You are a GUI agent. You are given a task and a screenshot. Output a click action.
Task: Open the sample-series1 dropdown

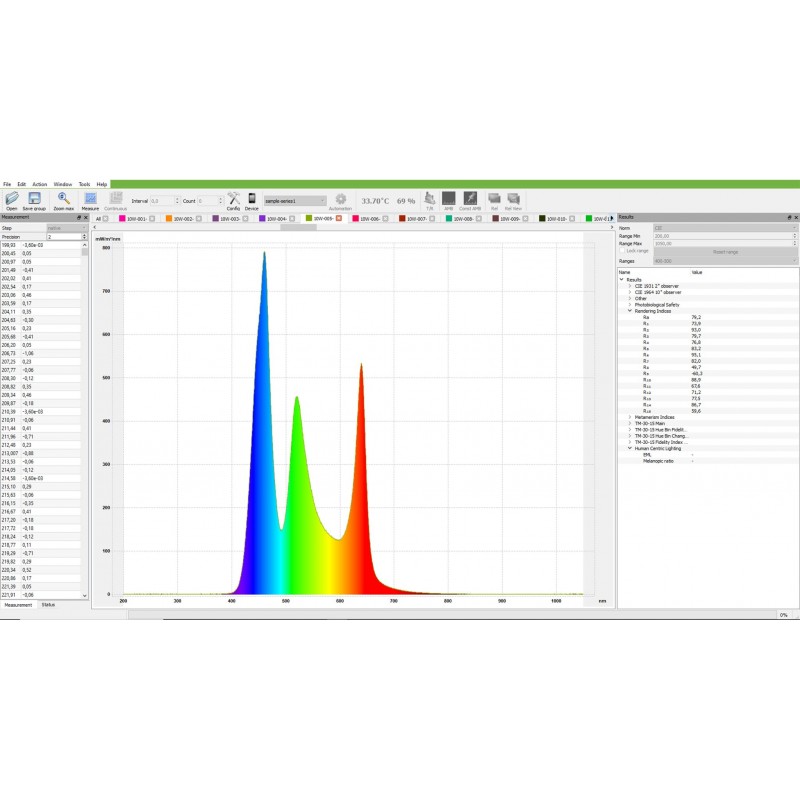pyautogui.click(x=295, y=201)
